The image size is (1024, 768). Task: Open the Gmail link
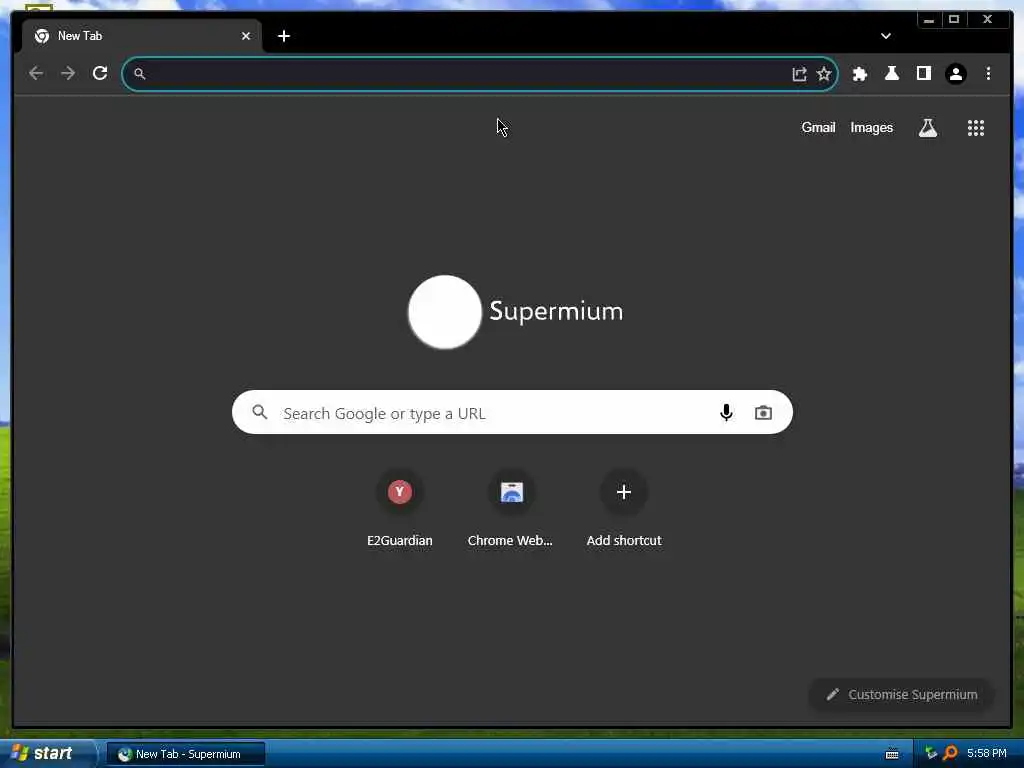pos(818,128)
